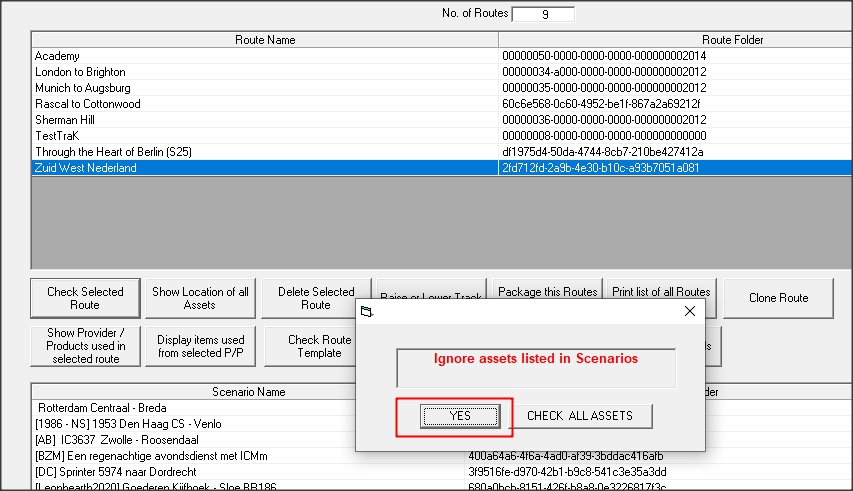The height and width of the screenshot is (491, 853).
Task: Click YES in the ignore assets dialog
Action: (459, 416)
